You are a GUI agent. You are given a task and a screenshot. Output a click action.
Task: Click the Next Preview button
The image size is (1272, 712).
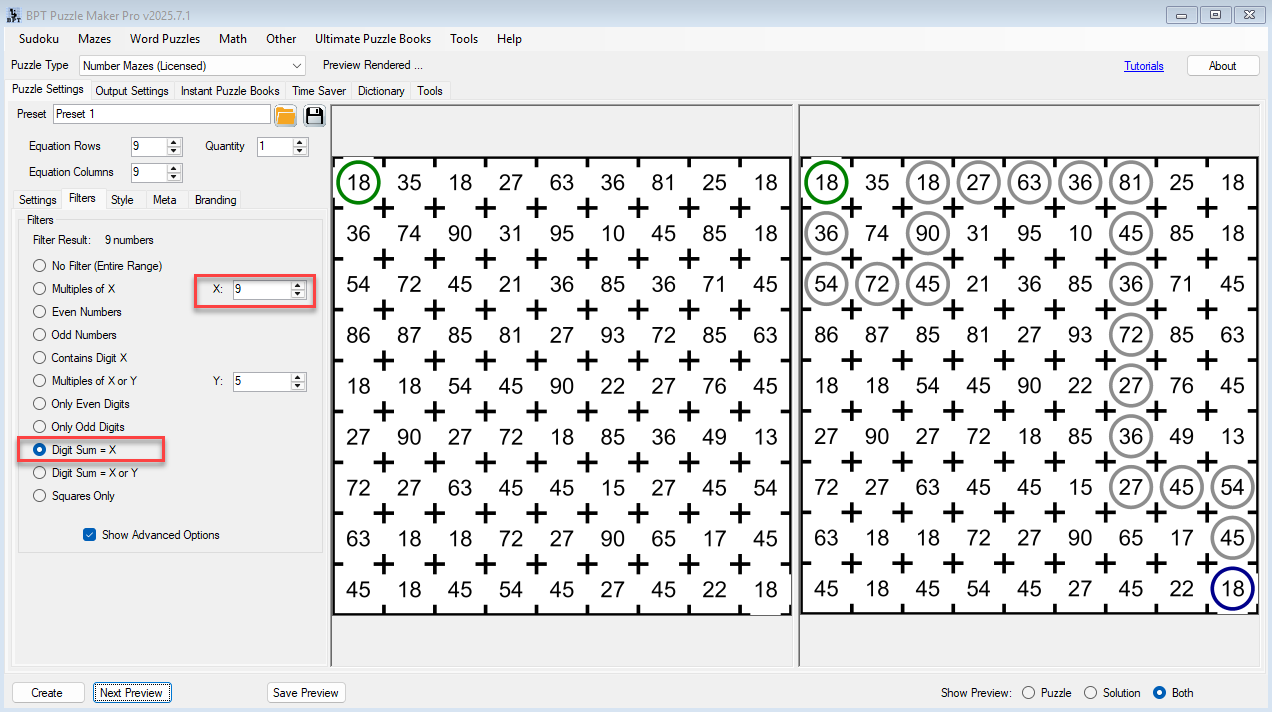pos(132,693)
